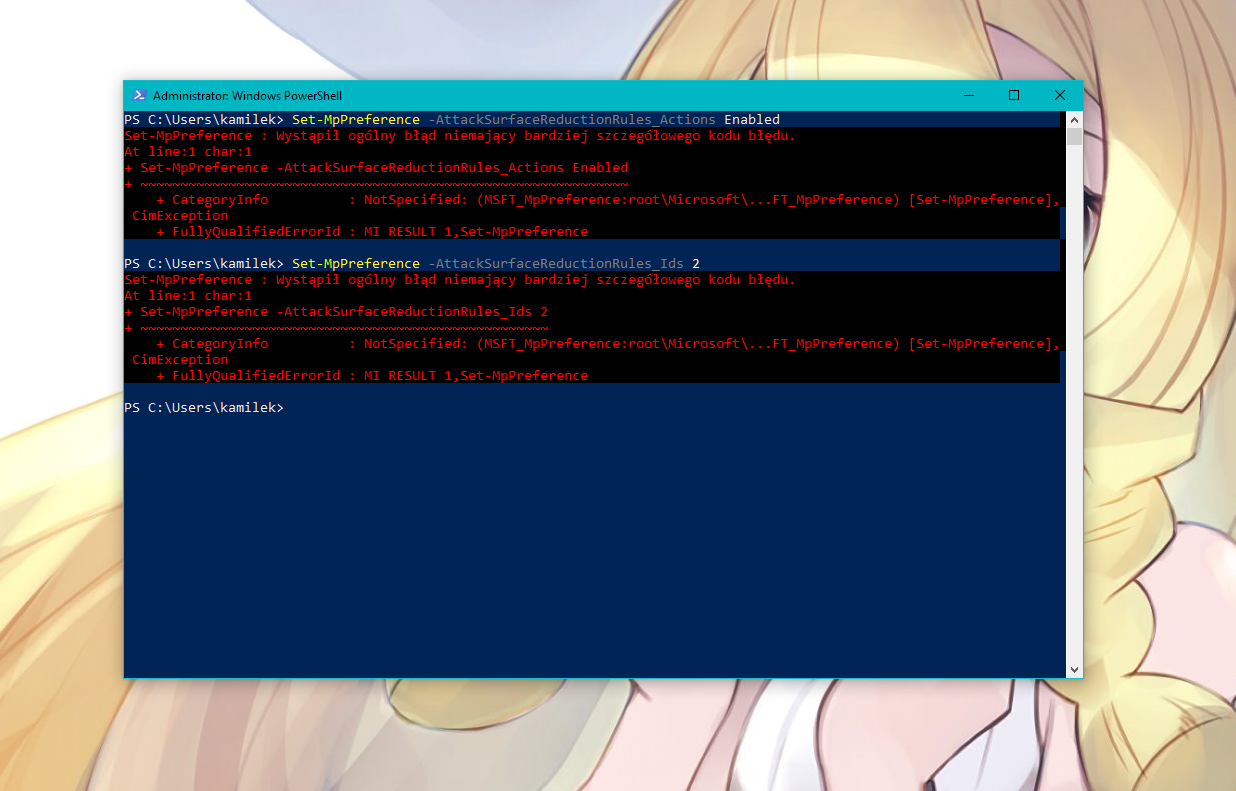Click the scrollbar down arrow
The height and width of the screenshot is (791, 1236).
point(1074,670)
